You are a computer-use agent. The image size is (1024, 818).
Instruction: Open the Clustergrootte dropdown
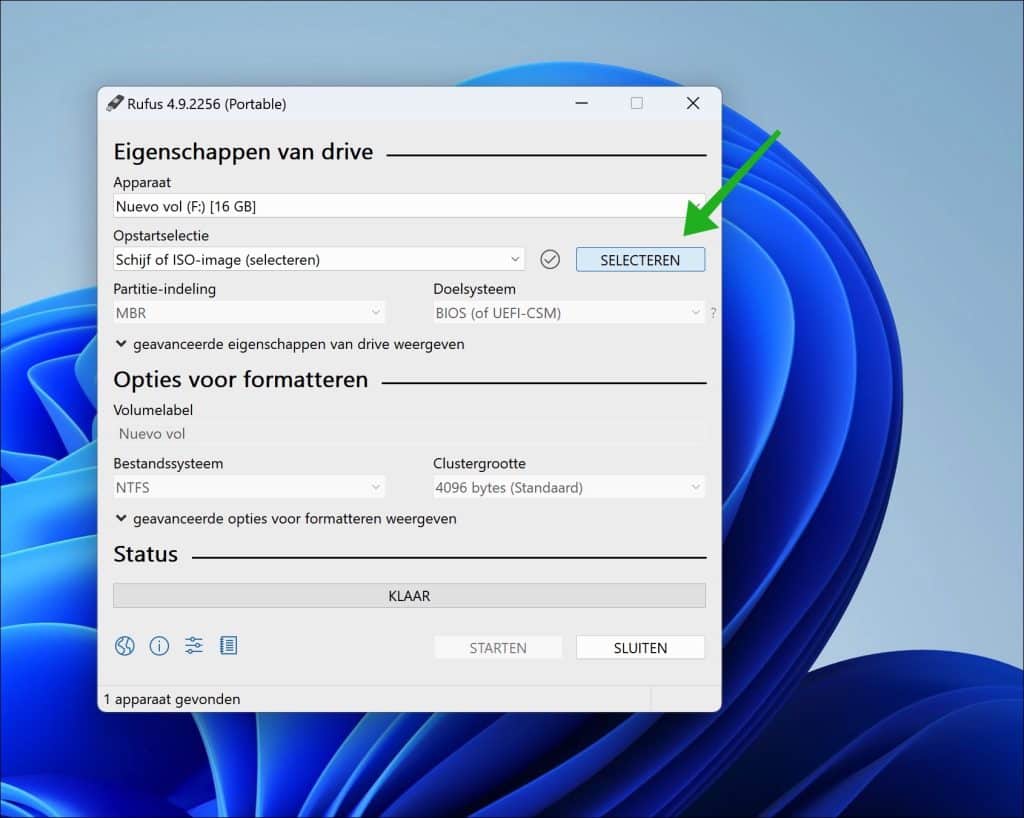pyautogui.click(x=569, y=488)
